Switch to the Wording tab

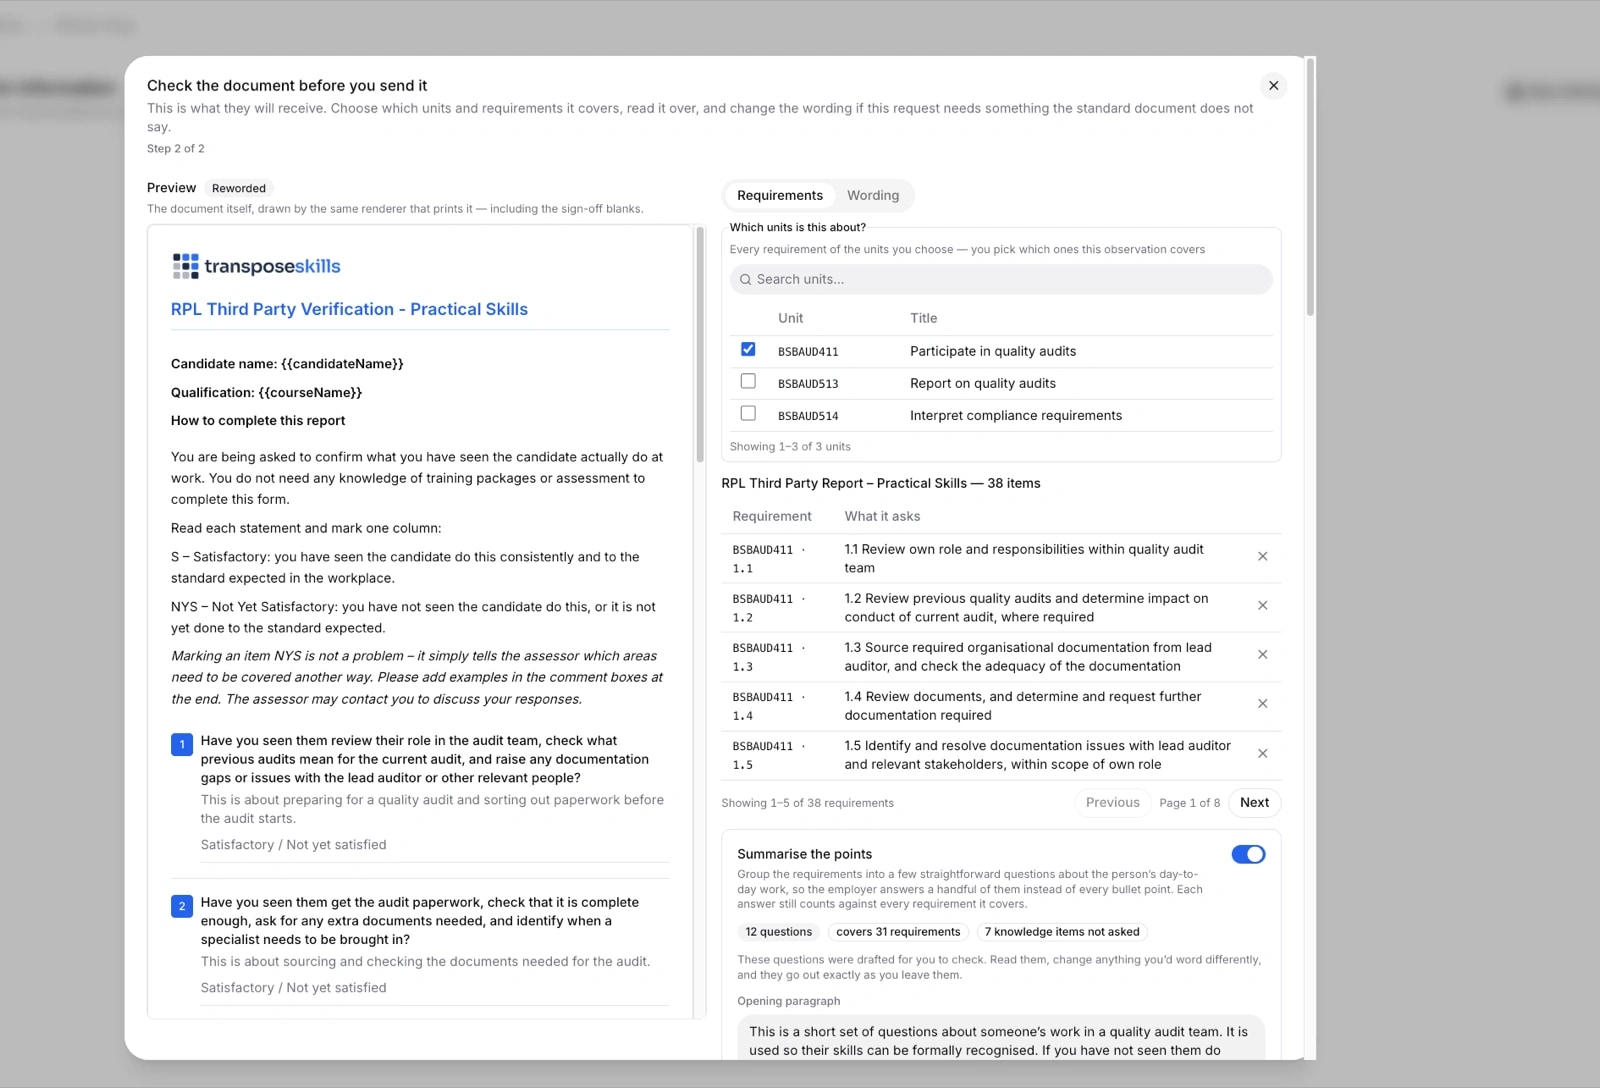873,195
